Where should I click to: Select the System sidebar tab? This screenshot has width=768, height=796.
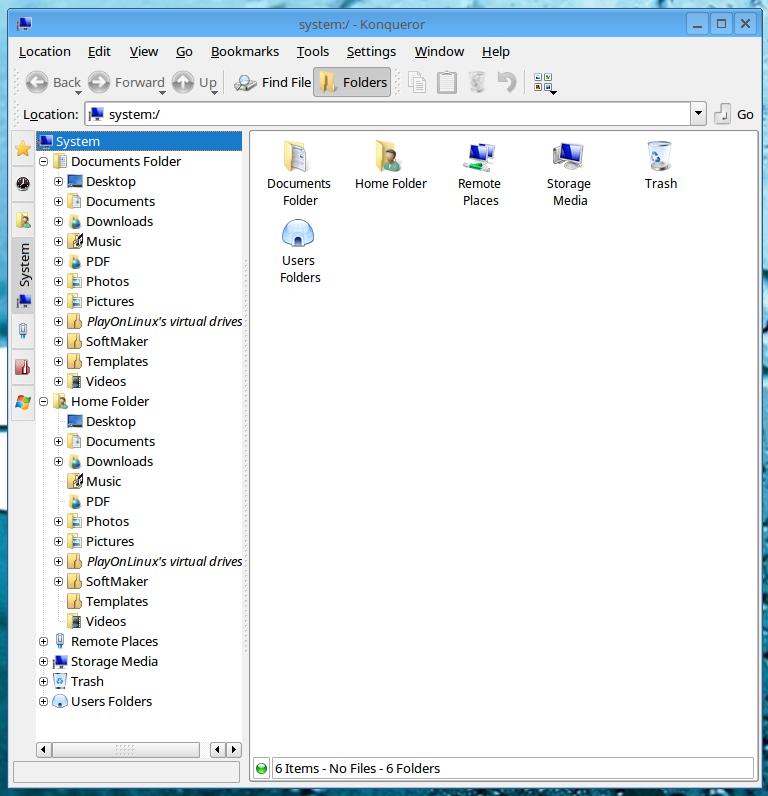coord(23,275)
